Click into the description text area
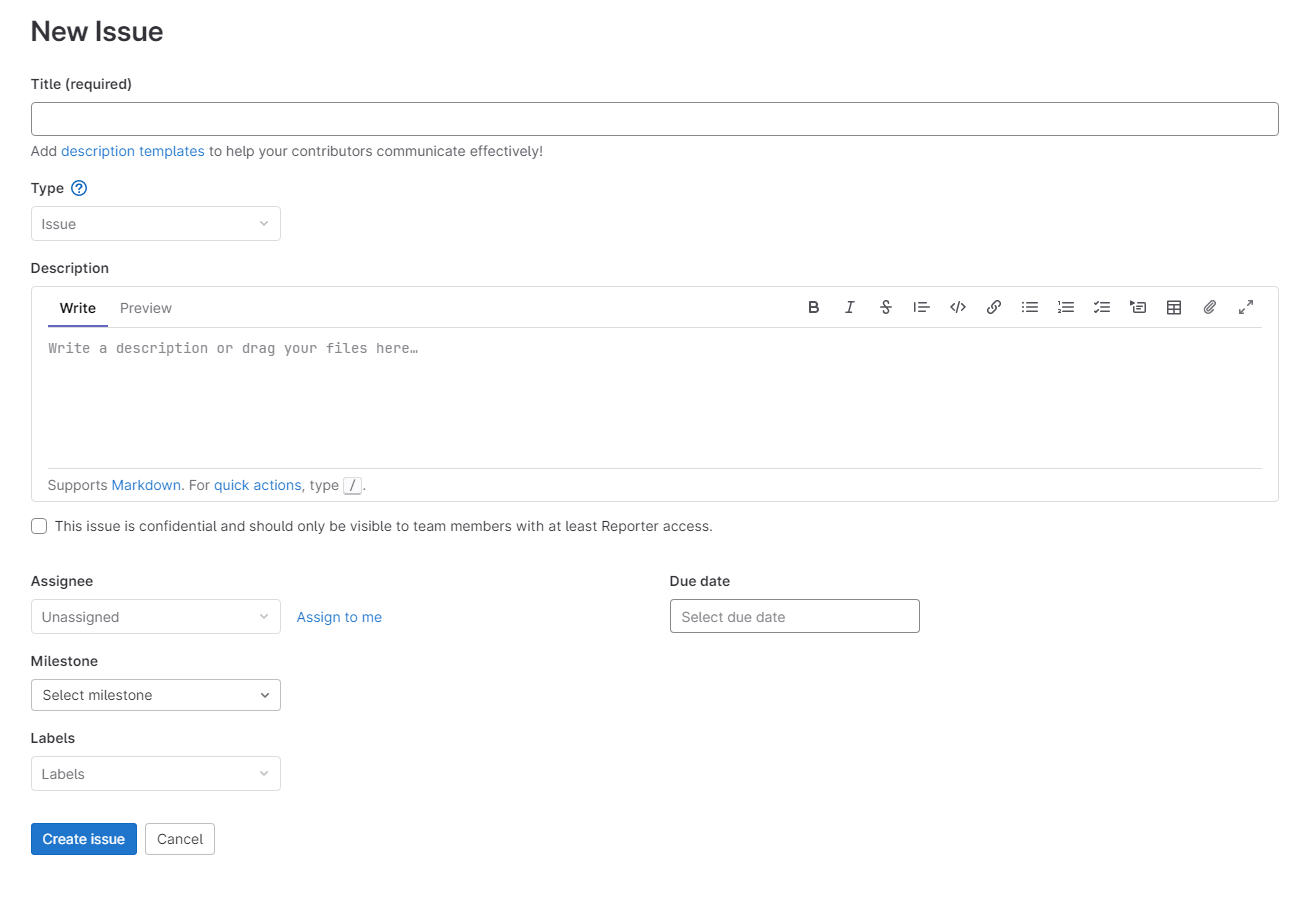Image resolution: width=1293 pixels, height=897 pixels. pyautogui.click(x=655, y=398)
